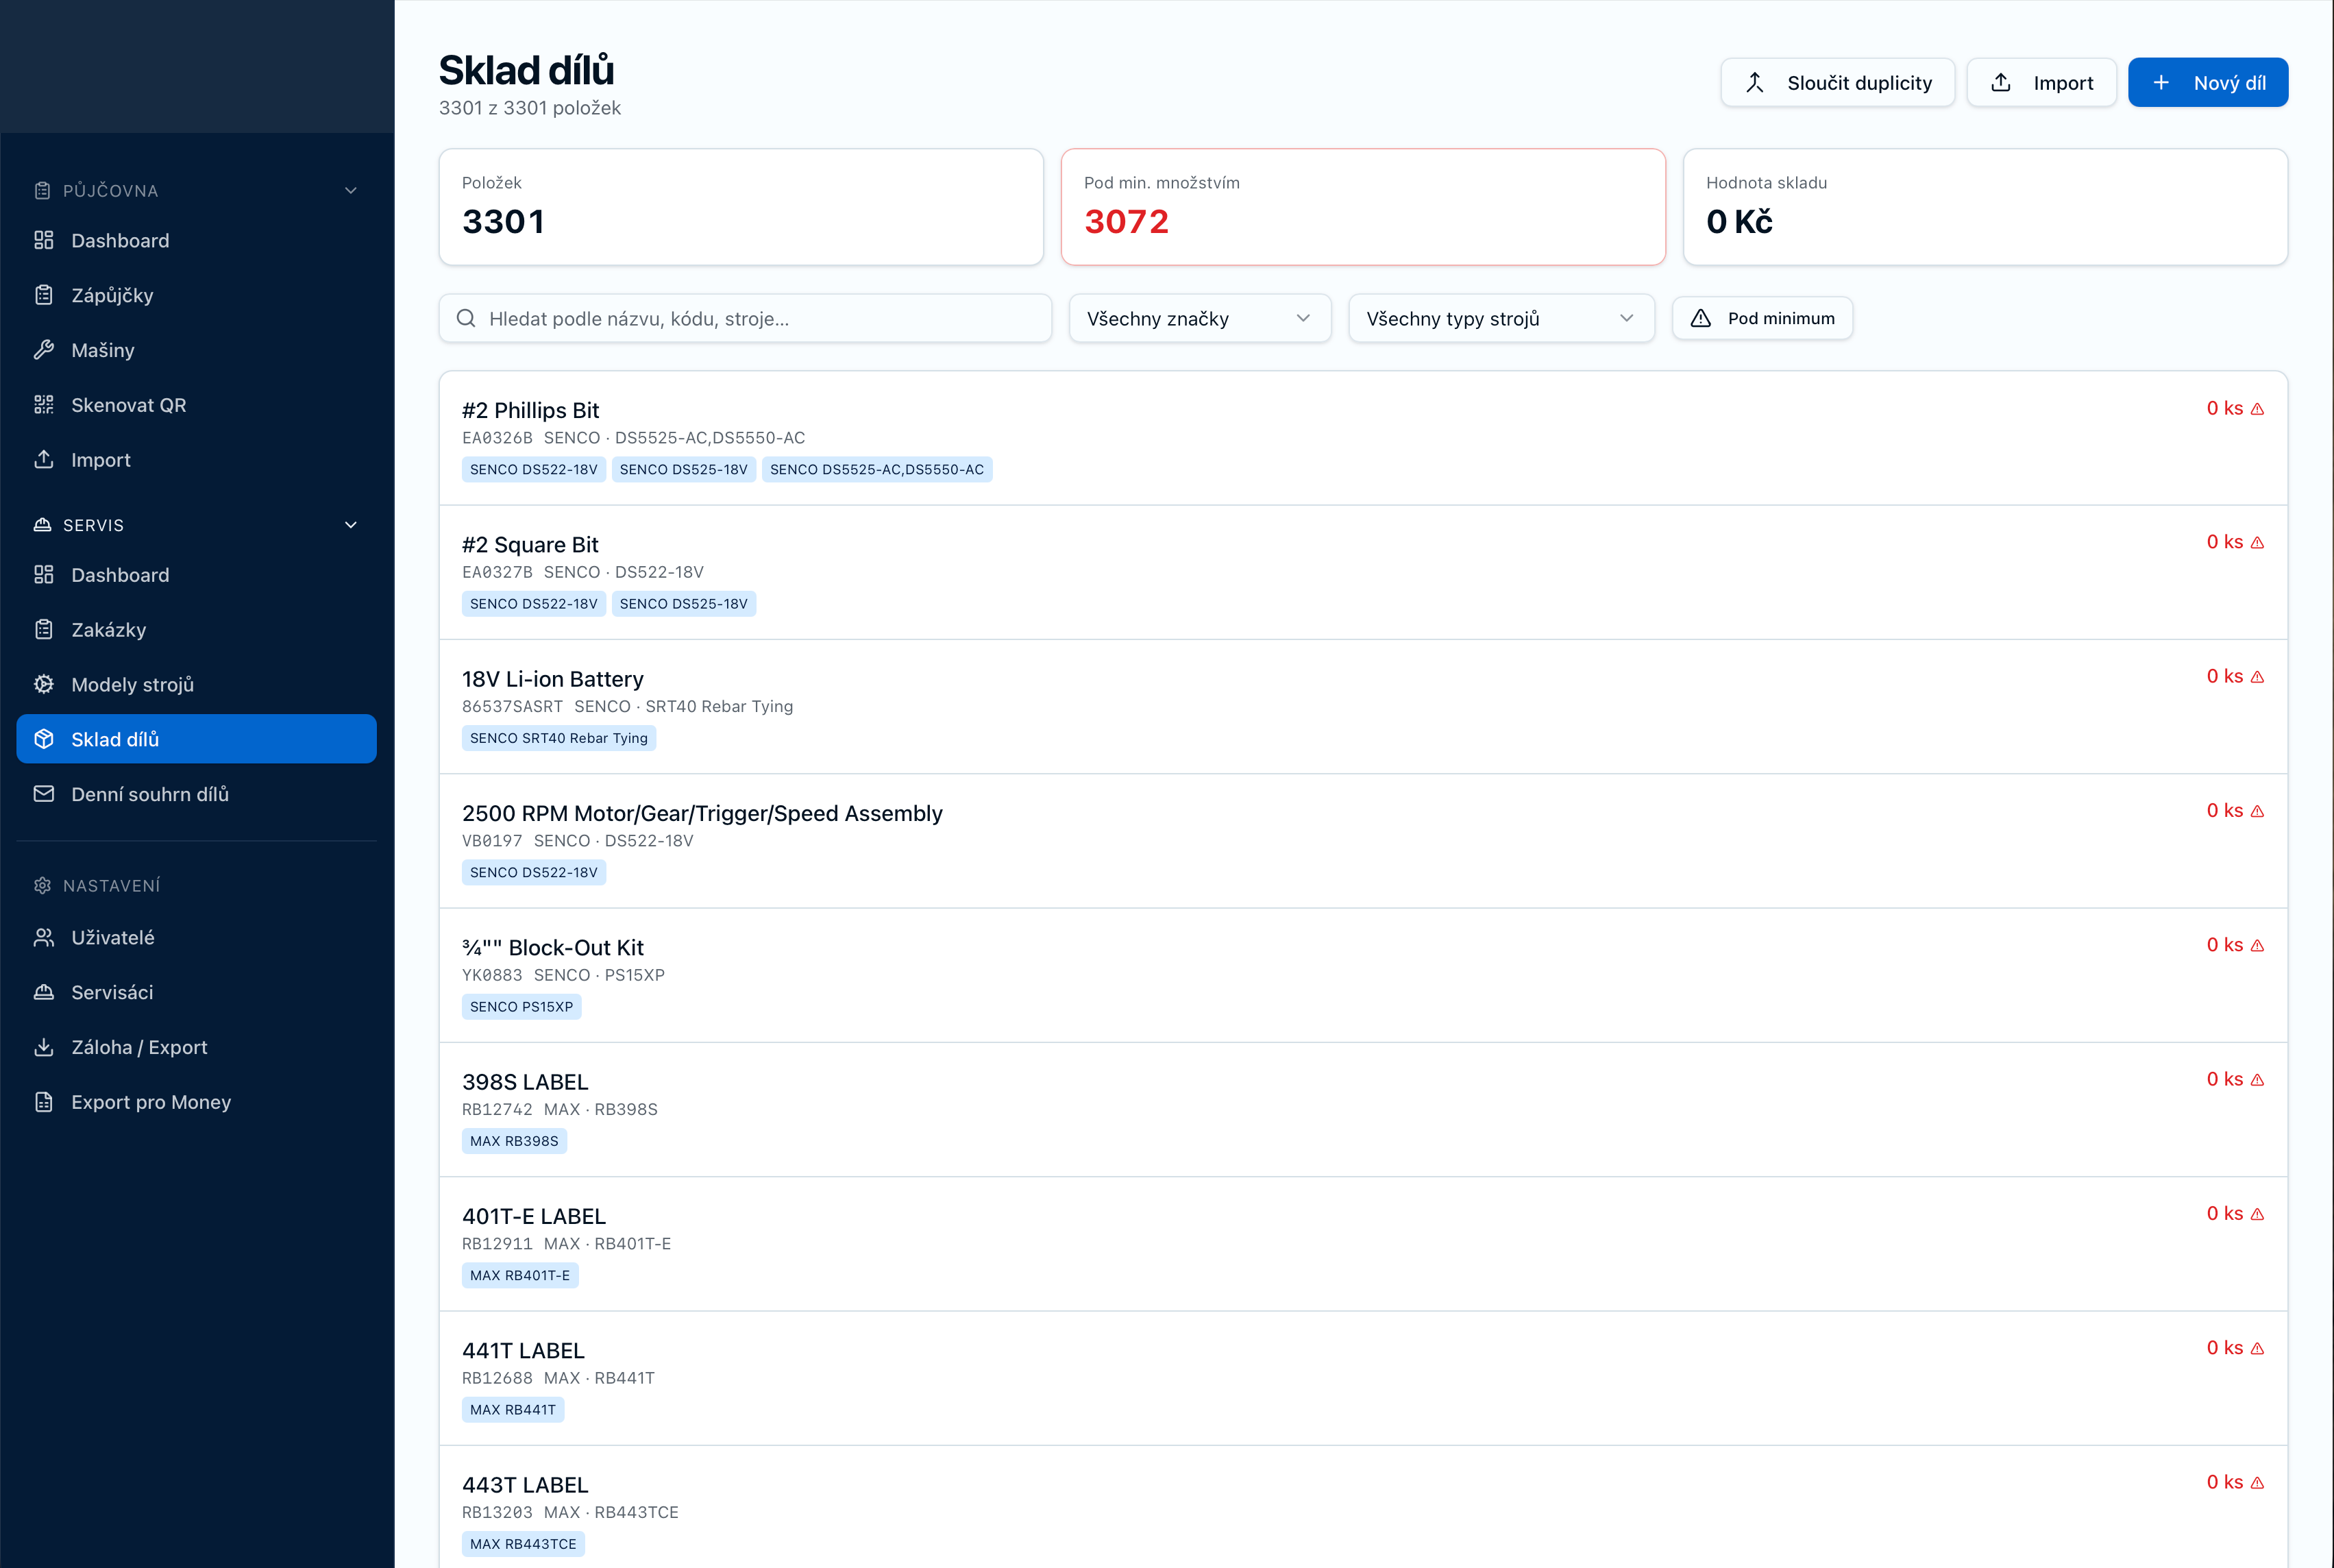The image size is (2334, 1568).
Task: Click the Skenovat QR code icon
Action: tap(43, 405)
